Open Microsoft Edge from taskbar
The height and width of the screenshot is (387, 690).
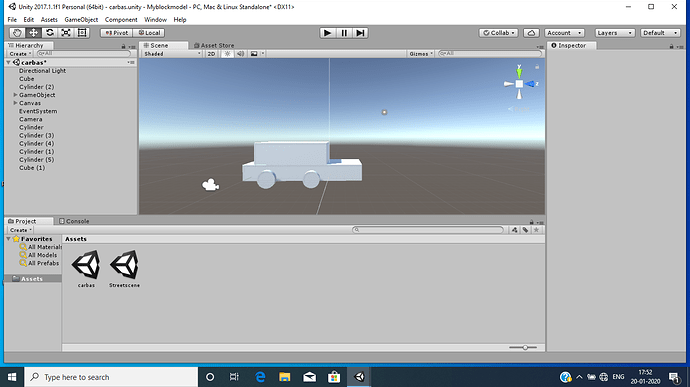(260, 377)
